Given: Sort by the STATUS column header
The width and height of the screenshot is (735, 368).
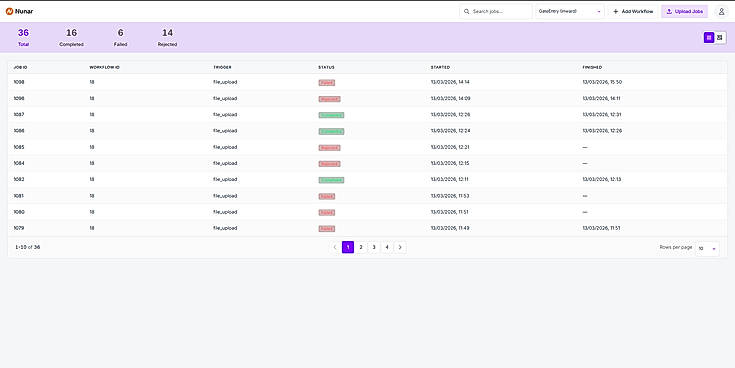Looking at the screenshot, I should point(326,68).
